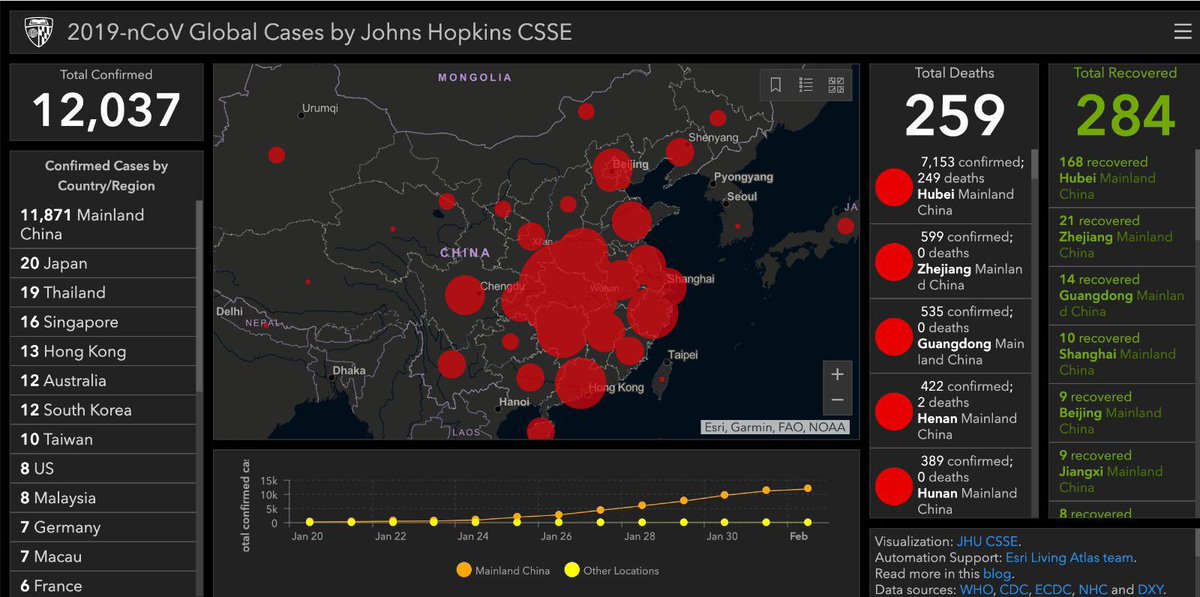Open the blog link
The image size is (1200, 597).
click(997, 574)
